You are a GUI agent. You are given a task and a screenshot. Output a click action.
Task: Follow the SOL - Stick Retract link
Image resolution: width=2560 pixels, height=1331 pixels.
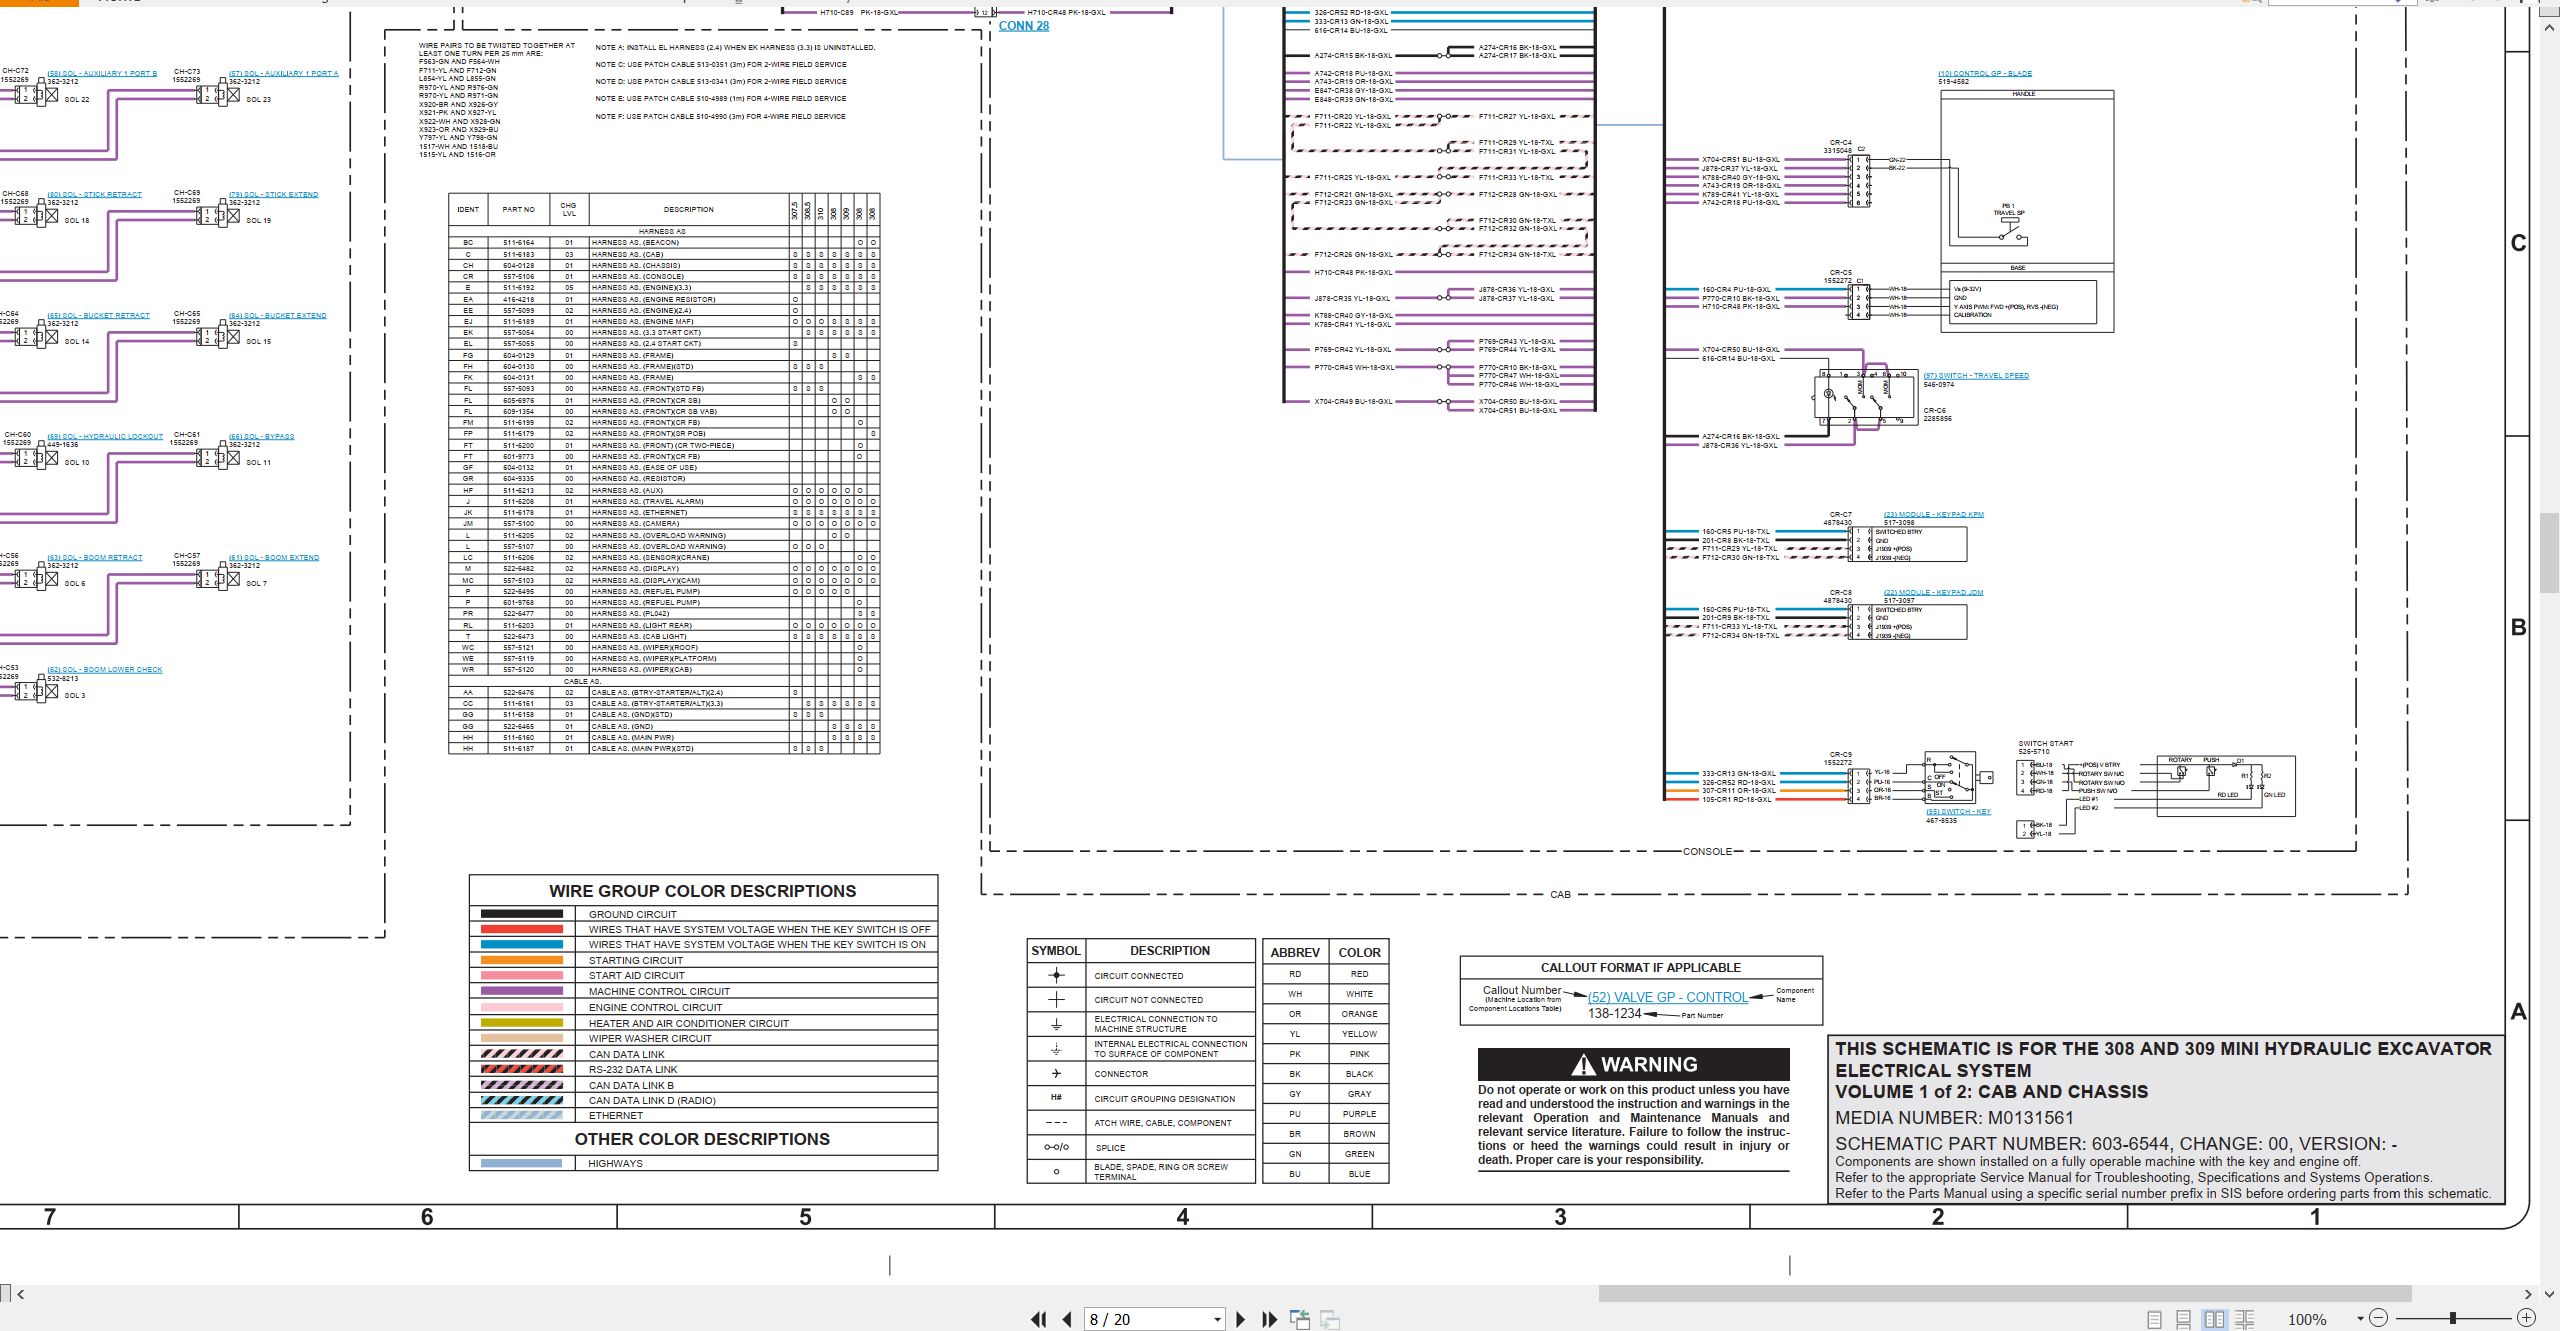pyautogui.click(x=94, y=194)
